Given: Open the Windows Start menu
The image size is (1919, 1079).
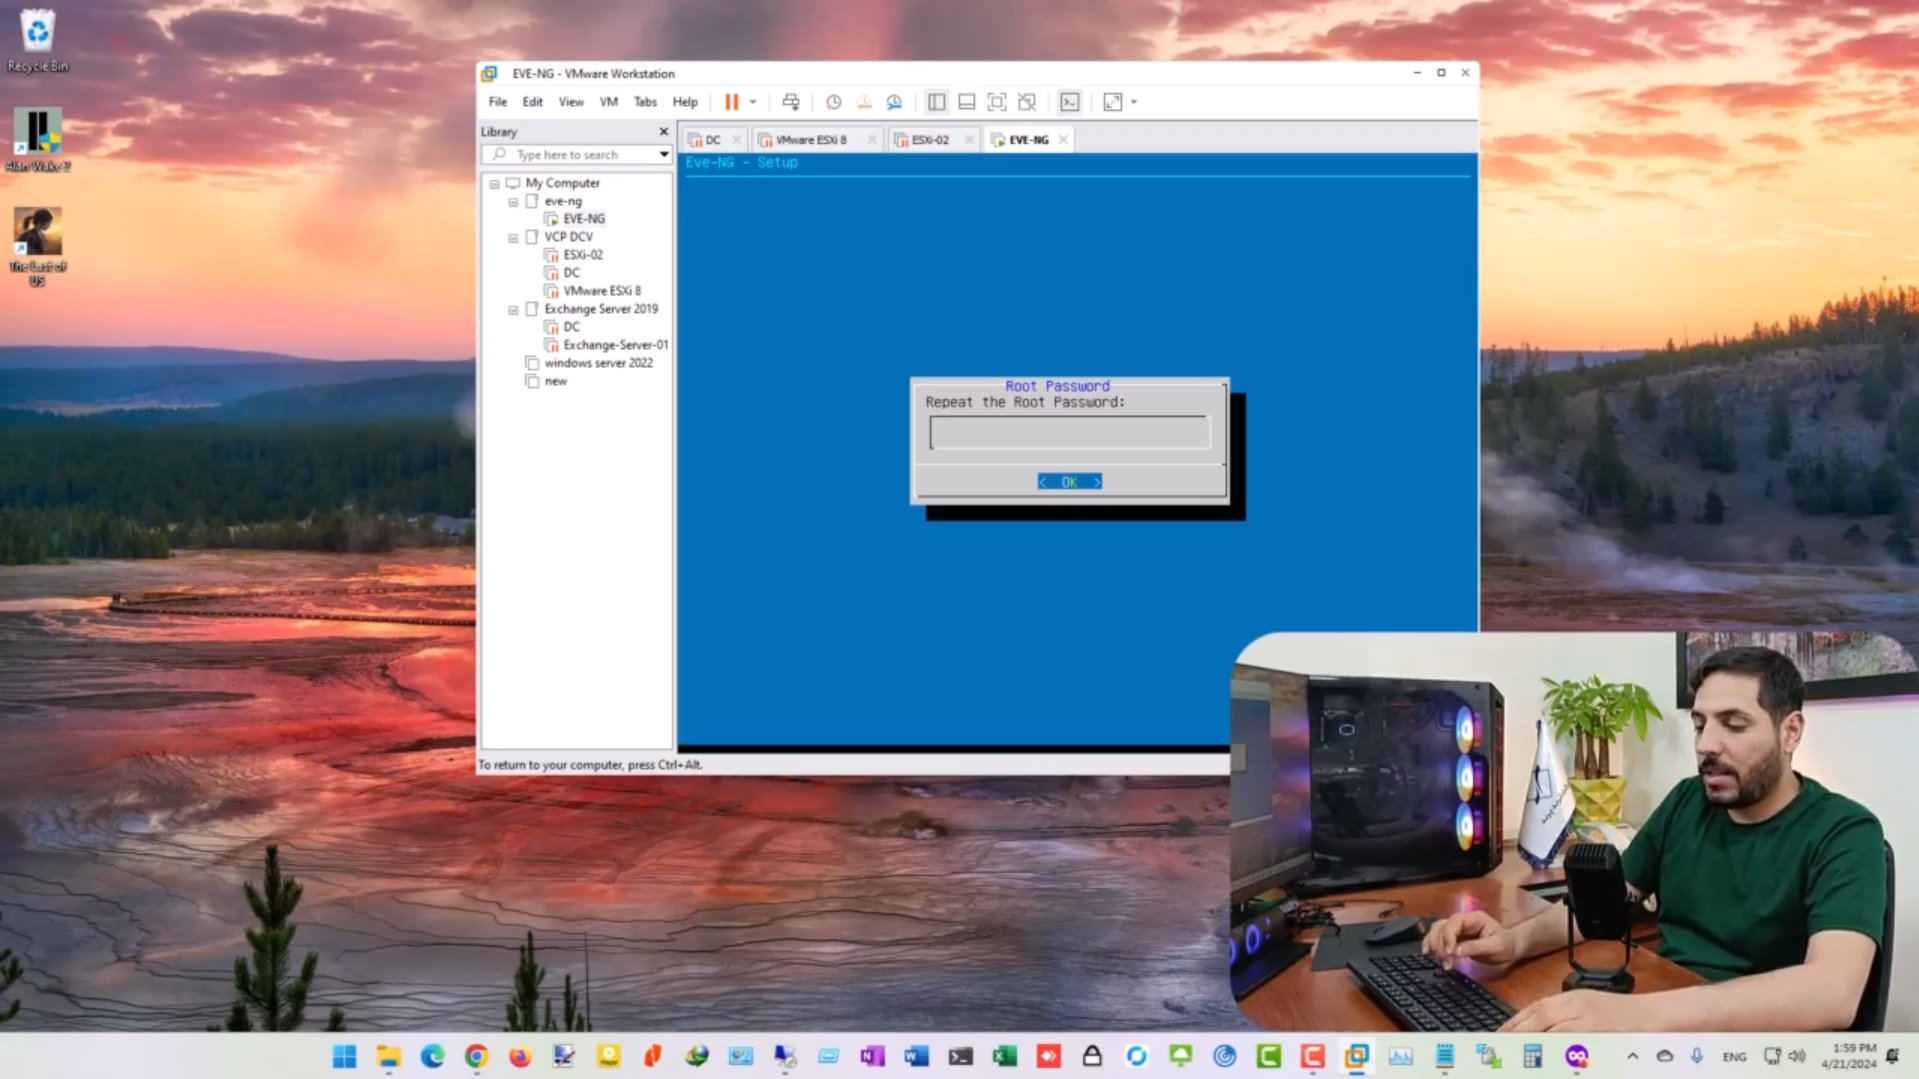Looking at the screenshot, I should 344,1056.
